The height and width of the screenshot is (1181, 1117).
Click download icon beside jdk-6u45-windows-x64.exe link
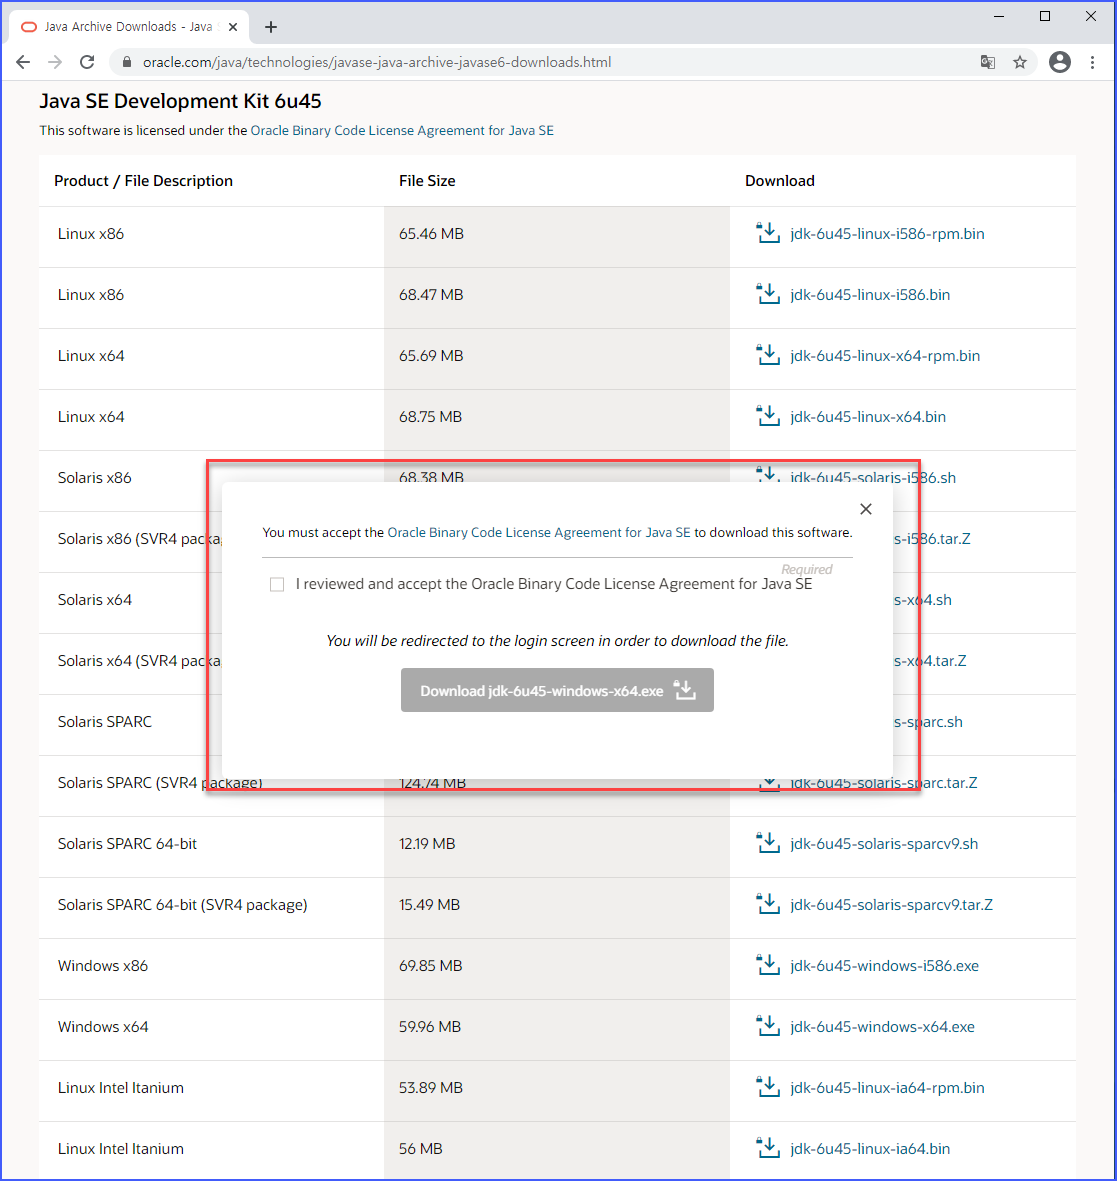tap(768, 1027)
